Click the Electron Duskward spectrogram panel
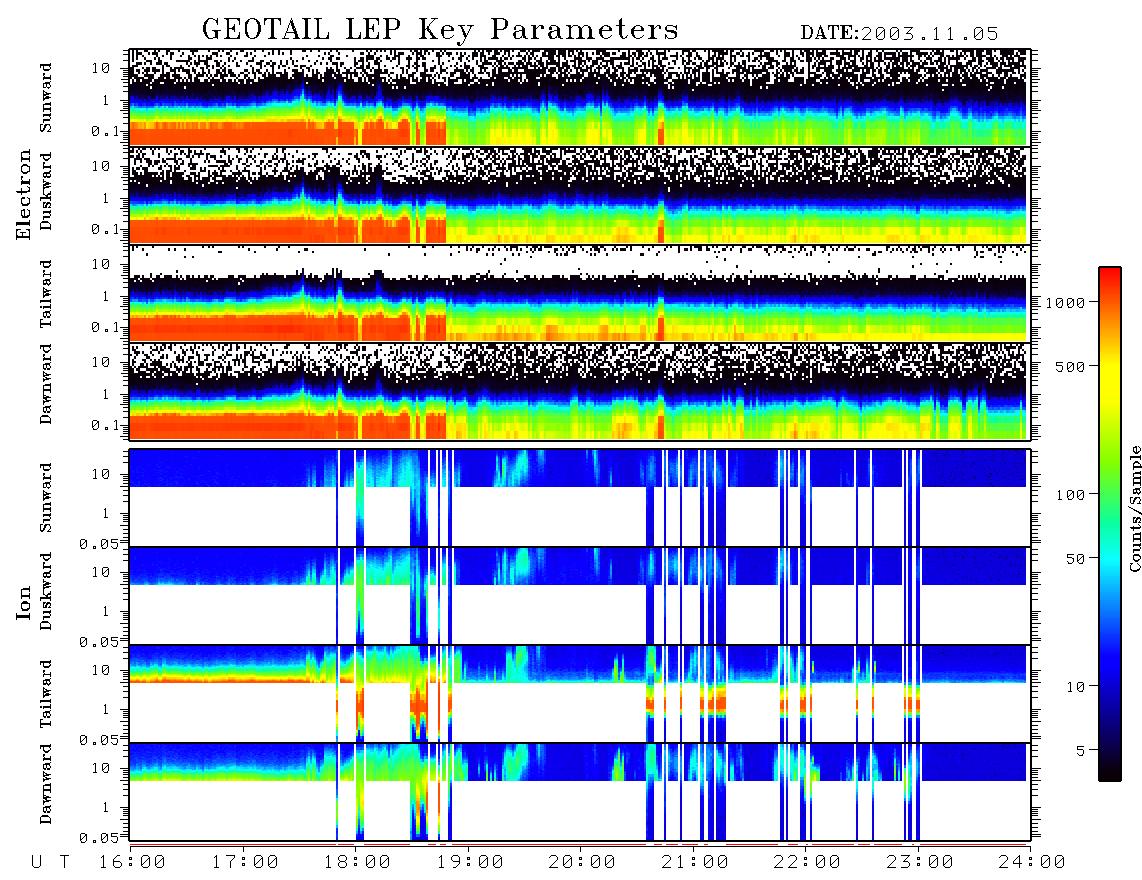The height and width of the screenshot is (880, 1142). tap(578, 195)
